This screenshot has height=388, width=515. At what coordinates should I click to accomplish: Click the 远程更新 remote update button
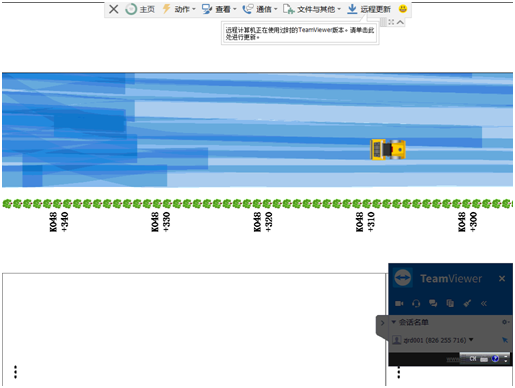coord(369,9)
